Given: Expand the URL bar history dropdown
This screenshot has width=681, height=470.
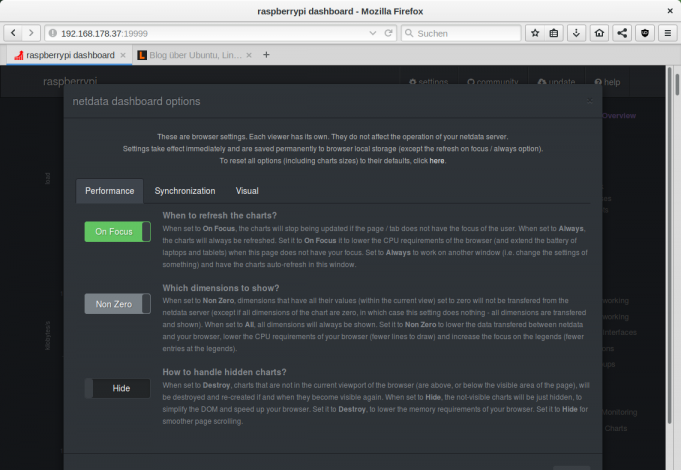Looking at the screenshot, I should [x=373, y=33].
